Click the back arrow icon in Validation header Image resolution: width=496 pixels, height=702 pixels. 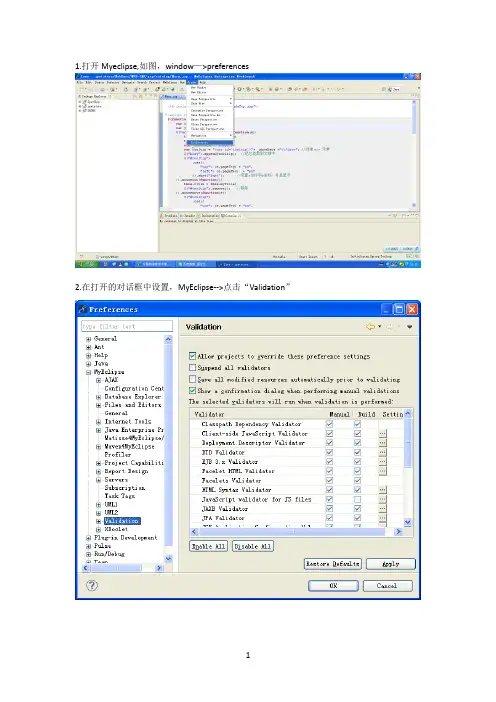click(370, 327)
